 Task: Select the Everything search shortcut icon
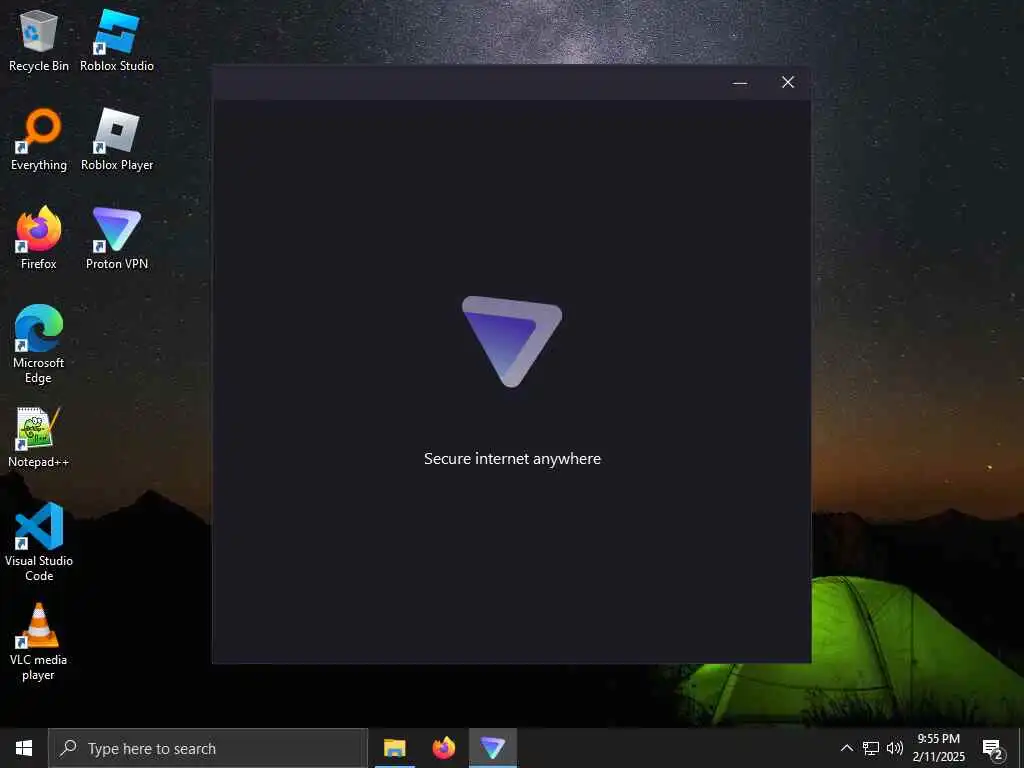[x=39, y=140]
